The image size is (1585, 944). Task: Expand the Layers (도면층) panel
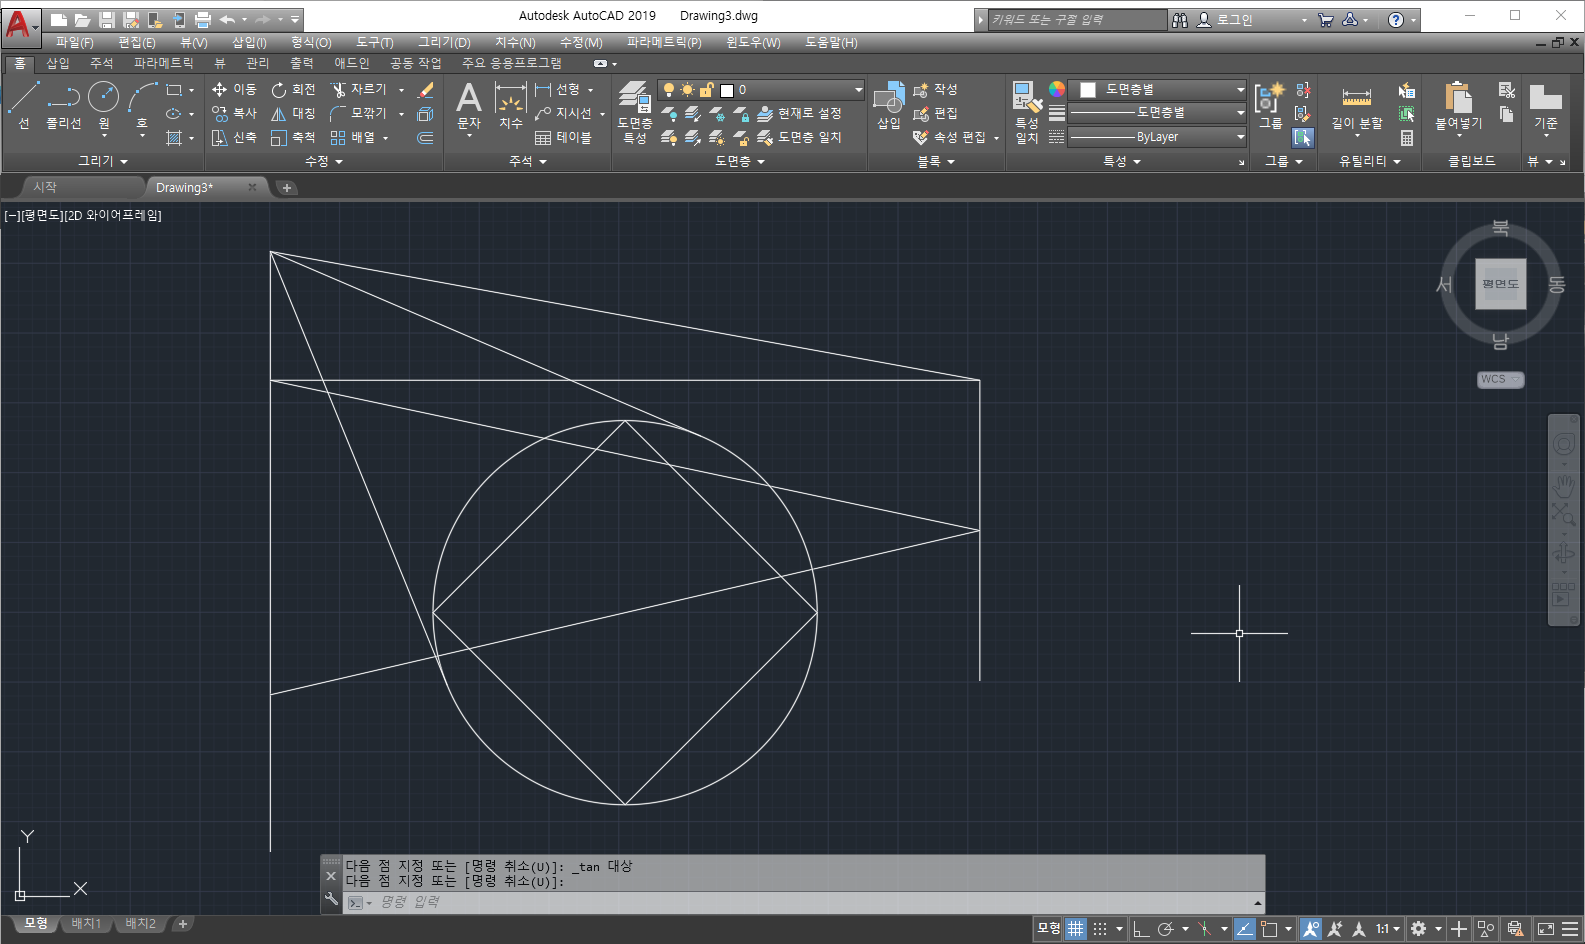click(740, 161)
